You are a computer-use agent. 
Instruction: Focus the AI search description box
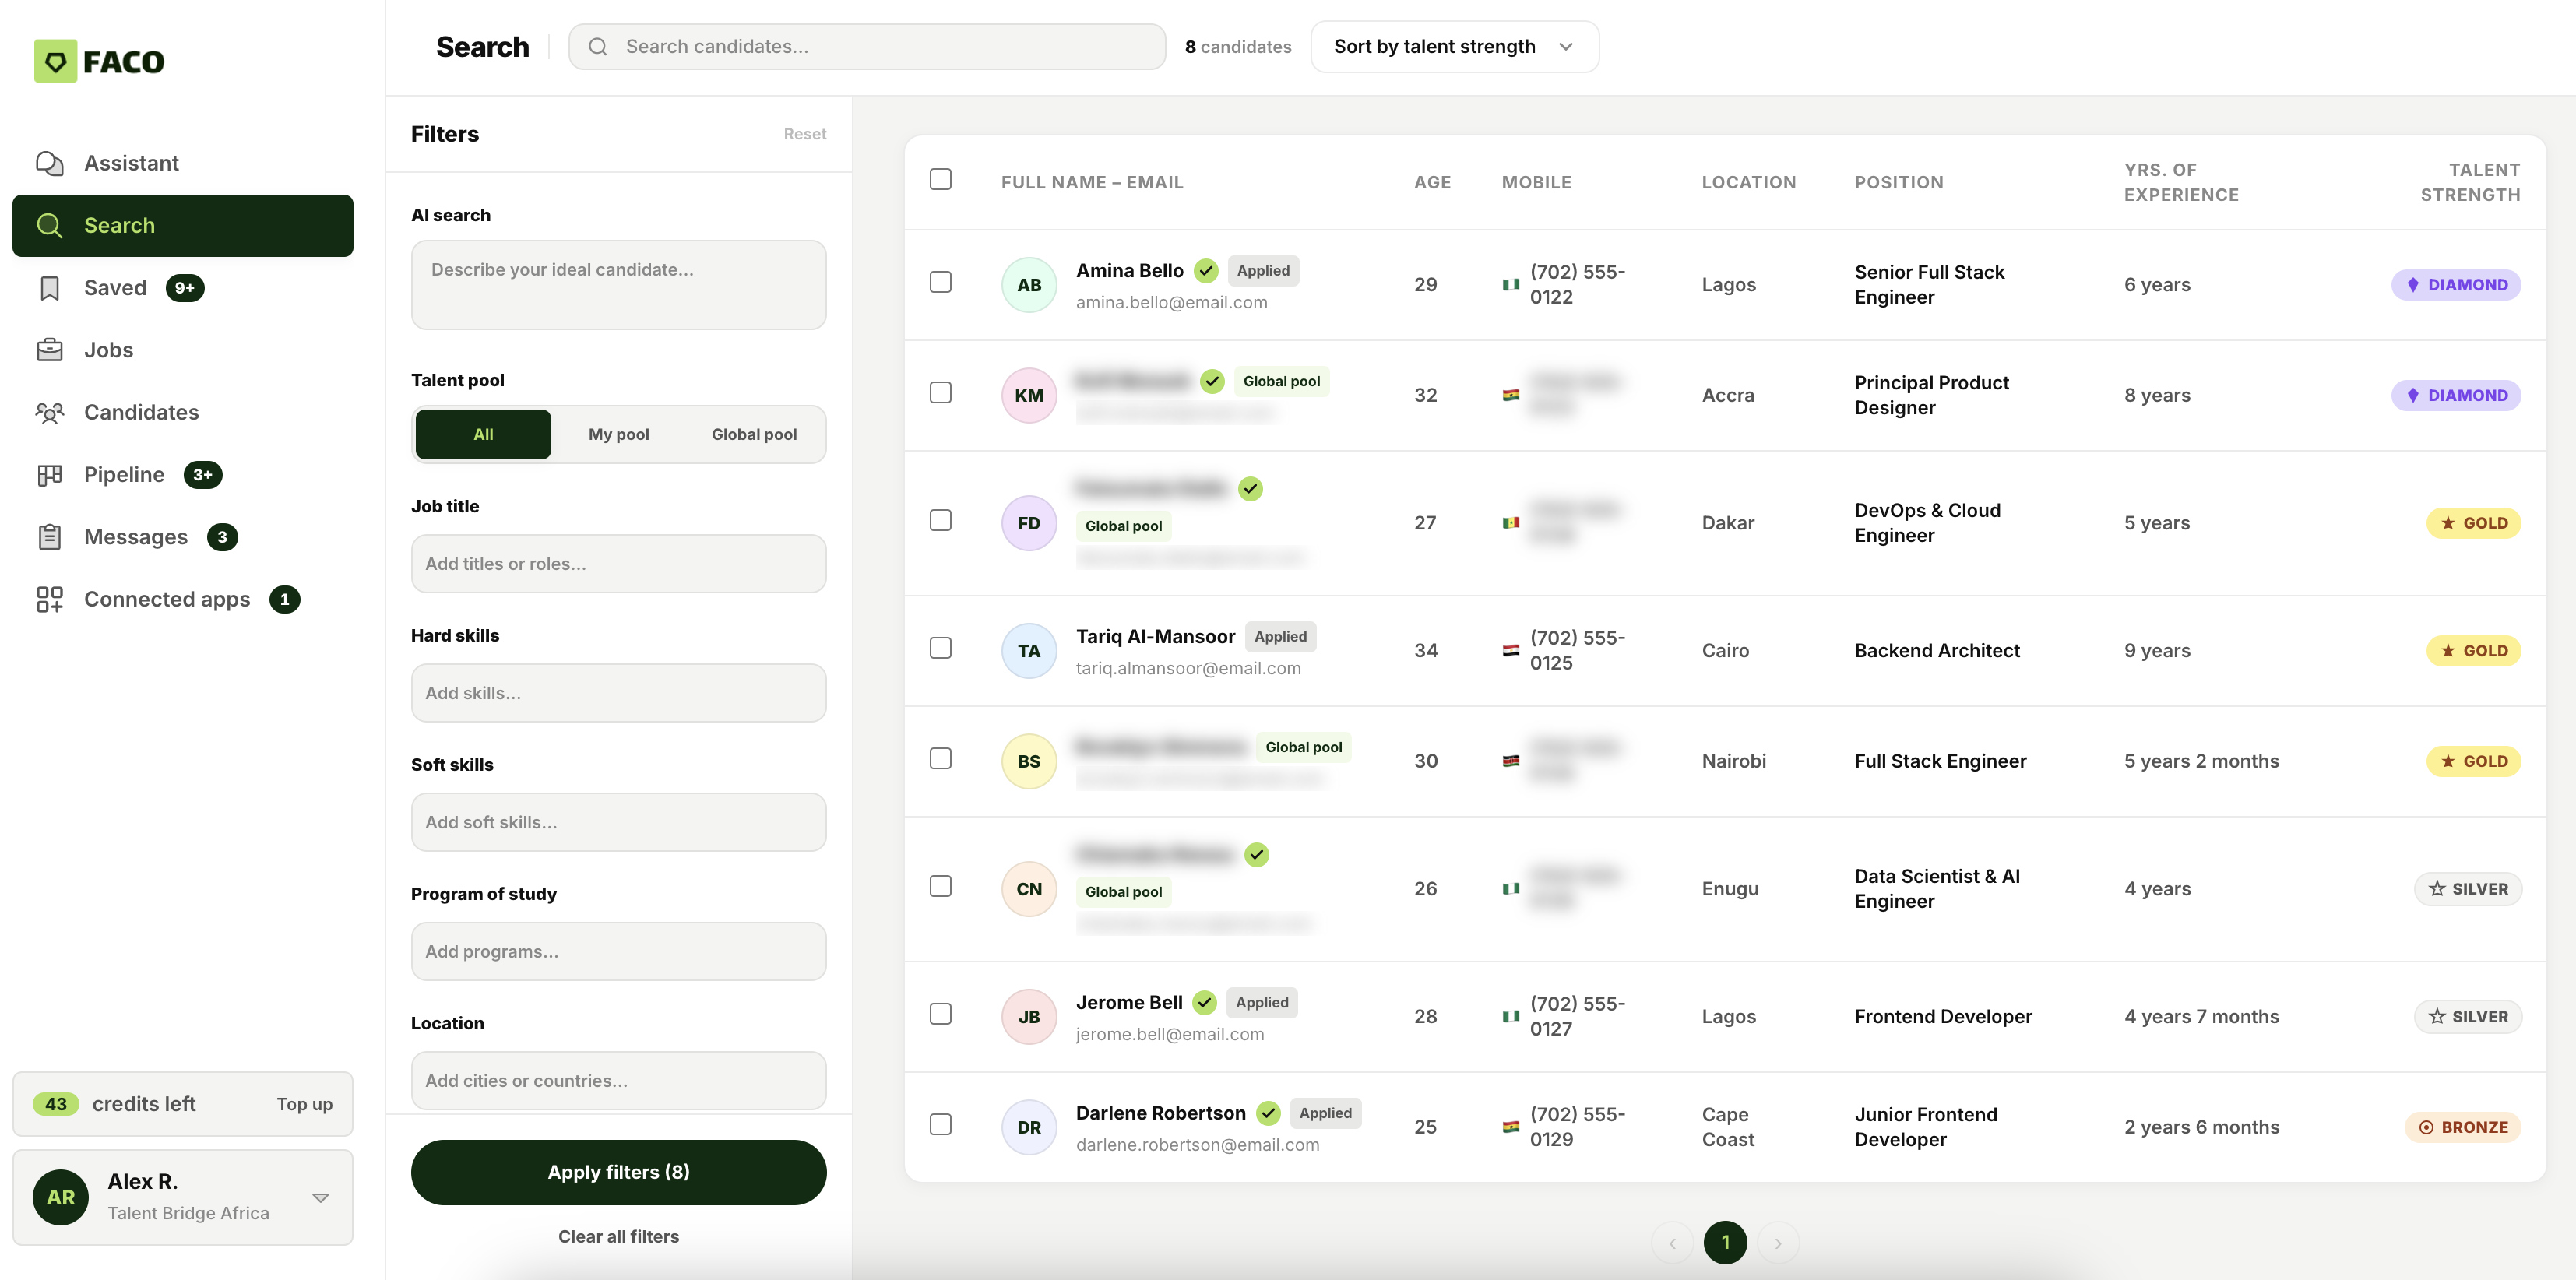pos(618,285)
